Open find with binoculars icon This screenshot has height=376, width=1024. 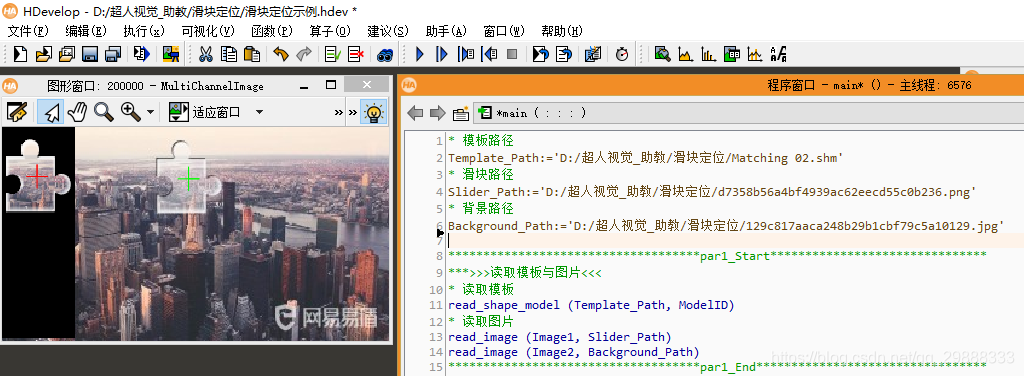[385, 54]
